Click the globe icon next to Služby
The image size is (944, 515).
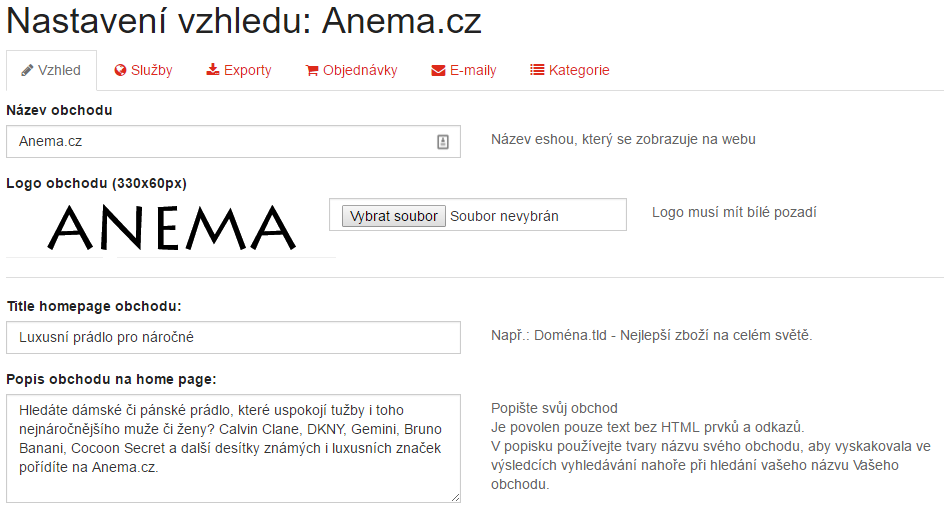pyautogui.click(x=120, y=70)
